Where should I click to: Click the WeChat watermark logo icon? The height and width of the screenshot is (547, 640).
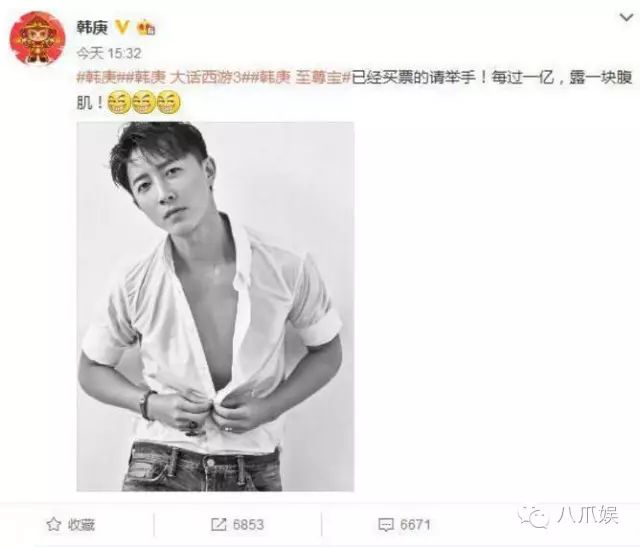tap(533, 516)
